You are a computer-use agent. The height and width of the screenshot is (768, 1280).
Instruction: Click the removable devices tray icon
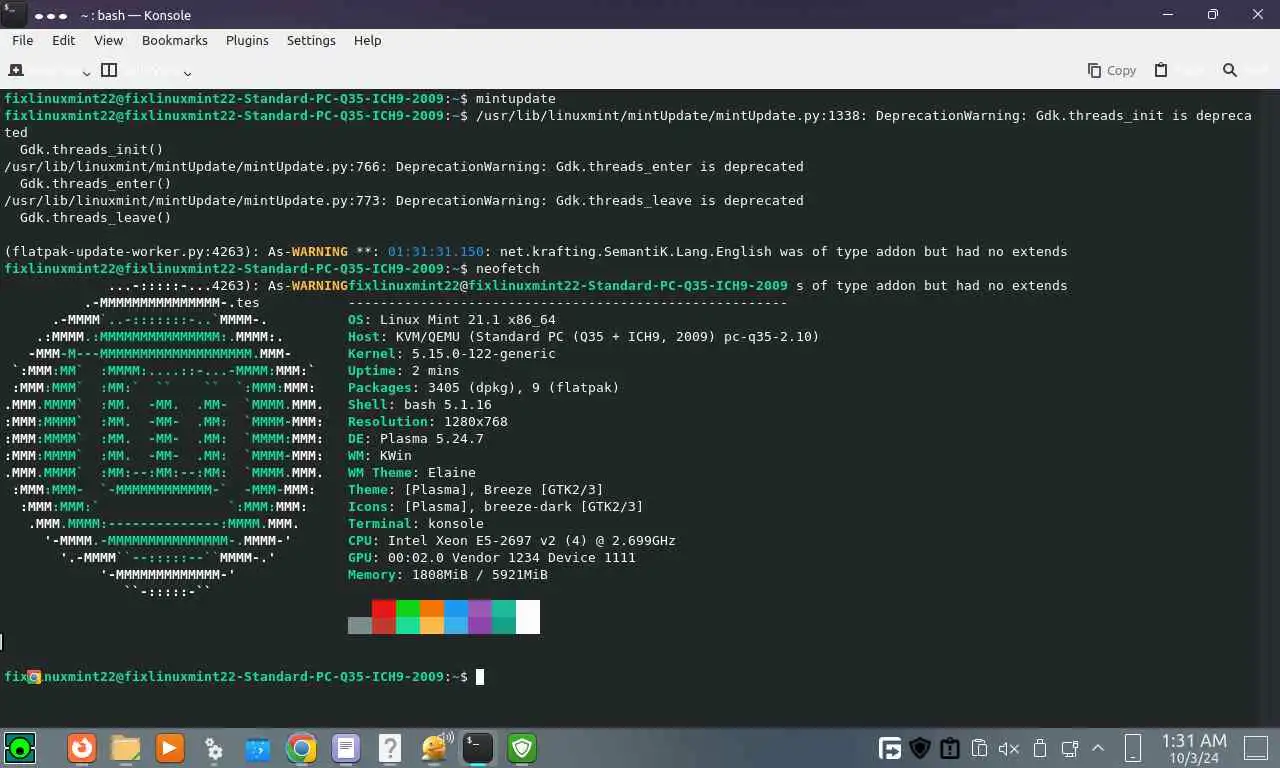point(1039,748)
